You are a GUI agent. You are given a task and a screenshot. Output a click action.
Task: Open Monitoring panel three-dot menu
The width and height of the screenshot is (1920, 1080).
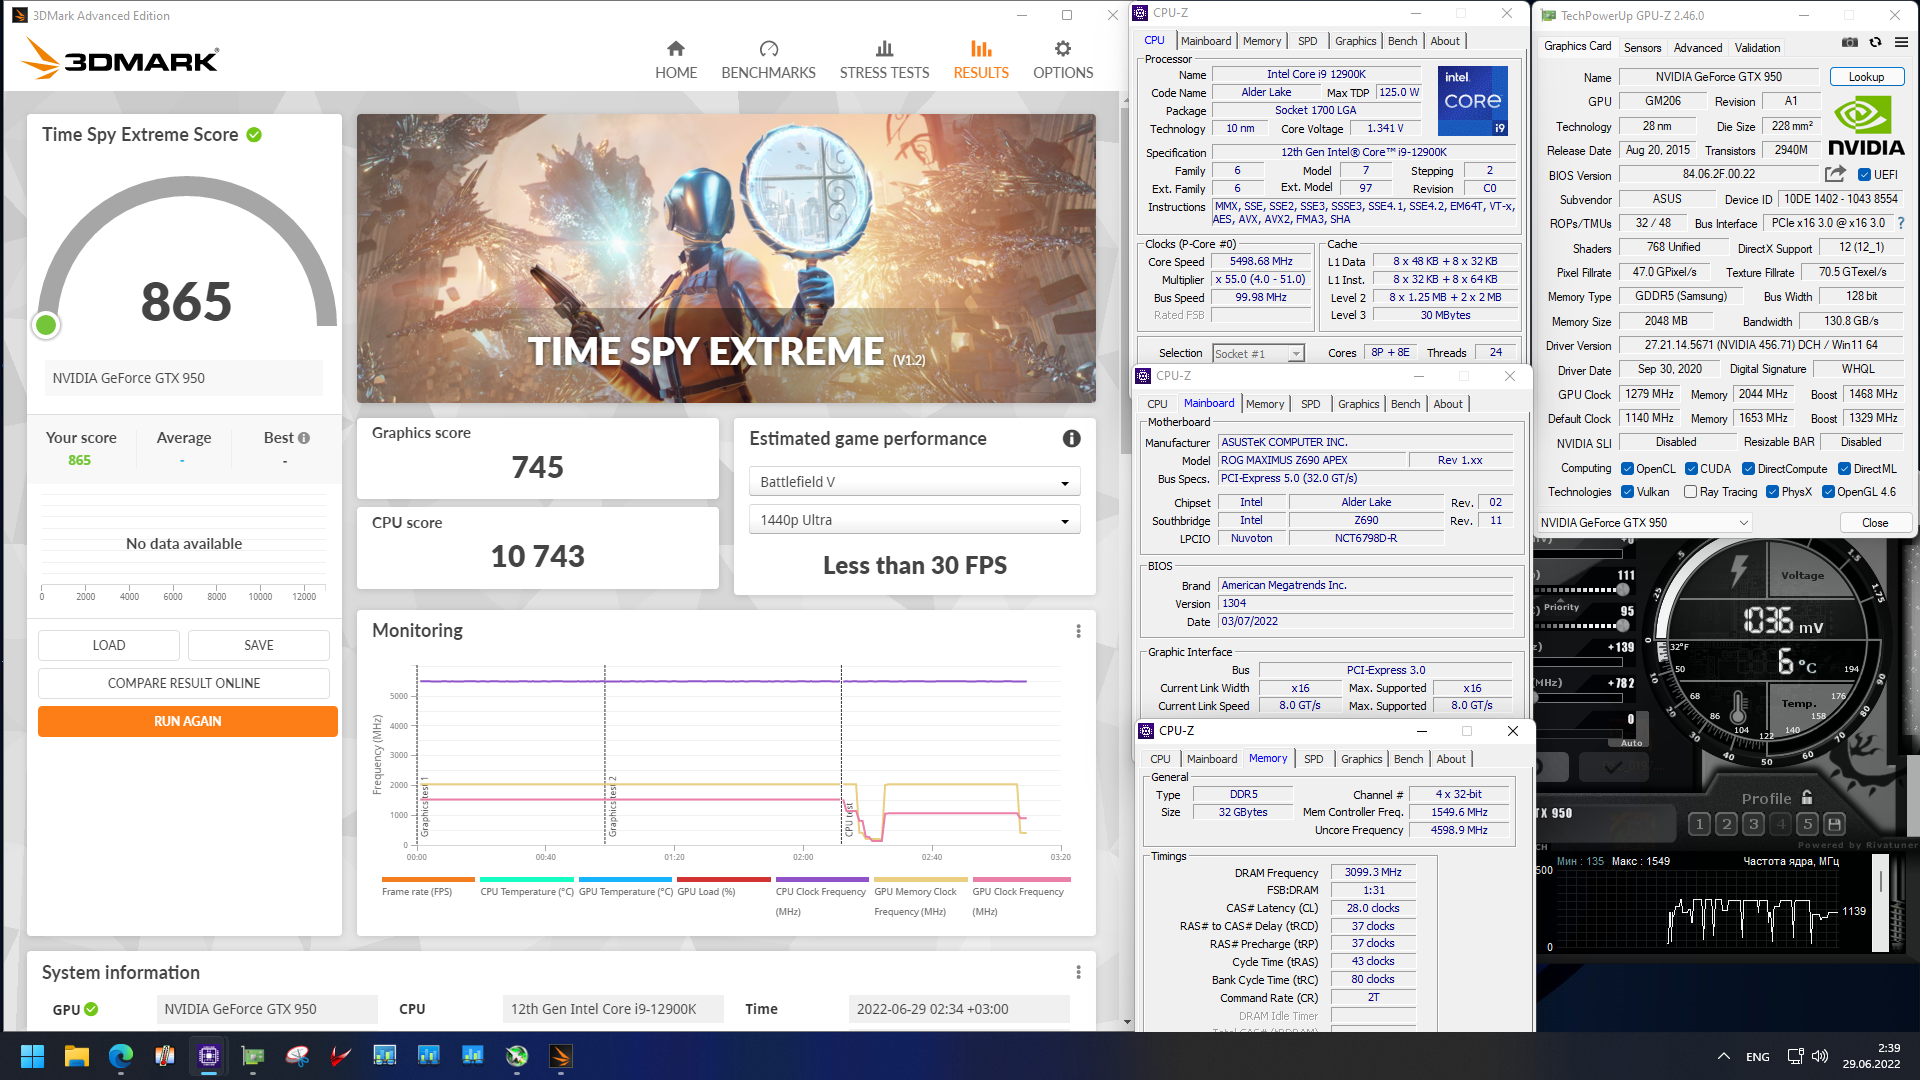pos(1078,631)
